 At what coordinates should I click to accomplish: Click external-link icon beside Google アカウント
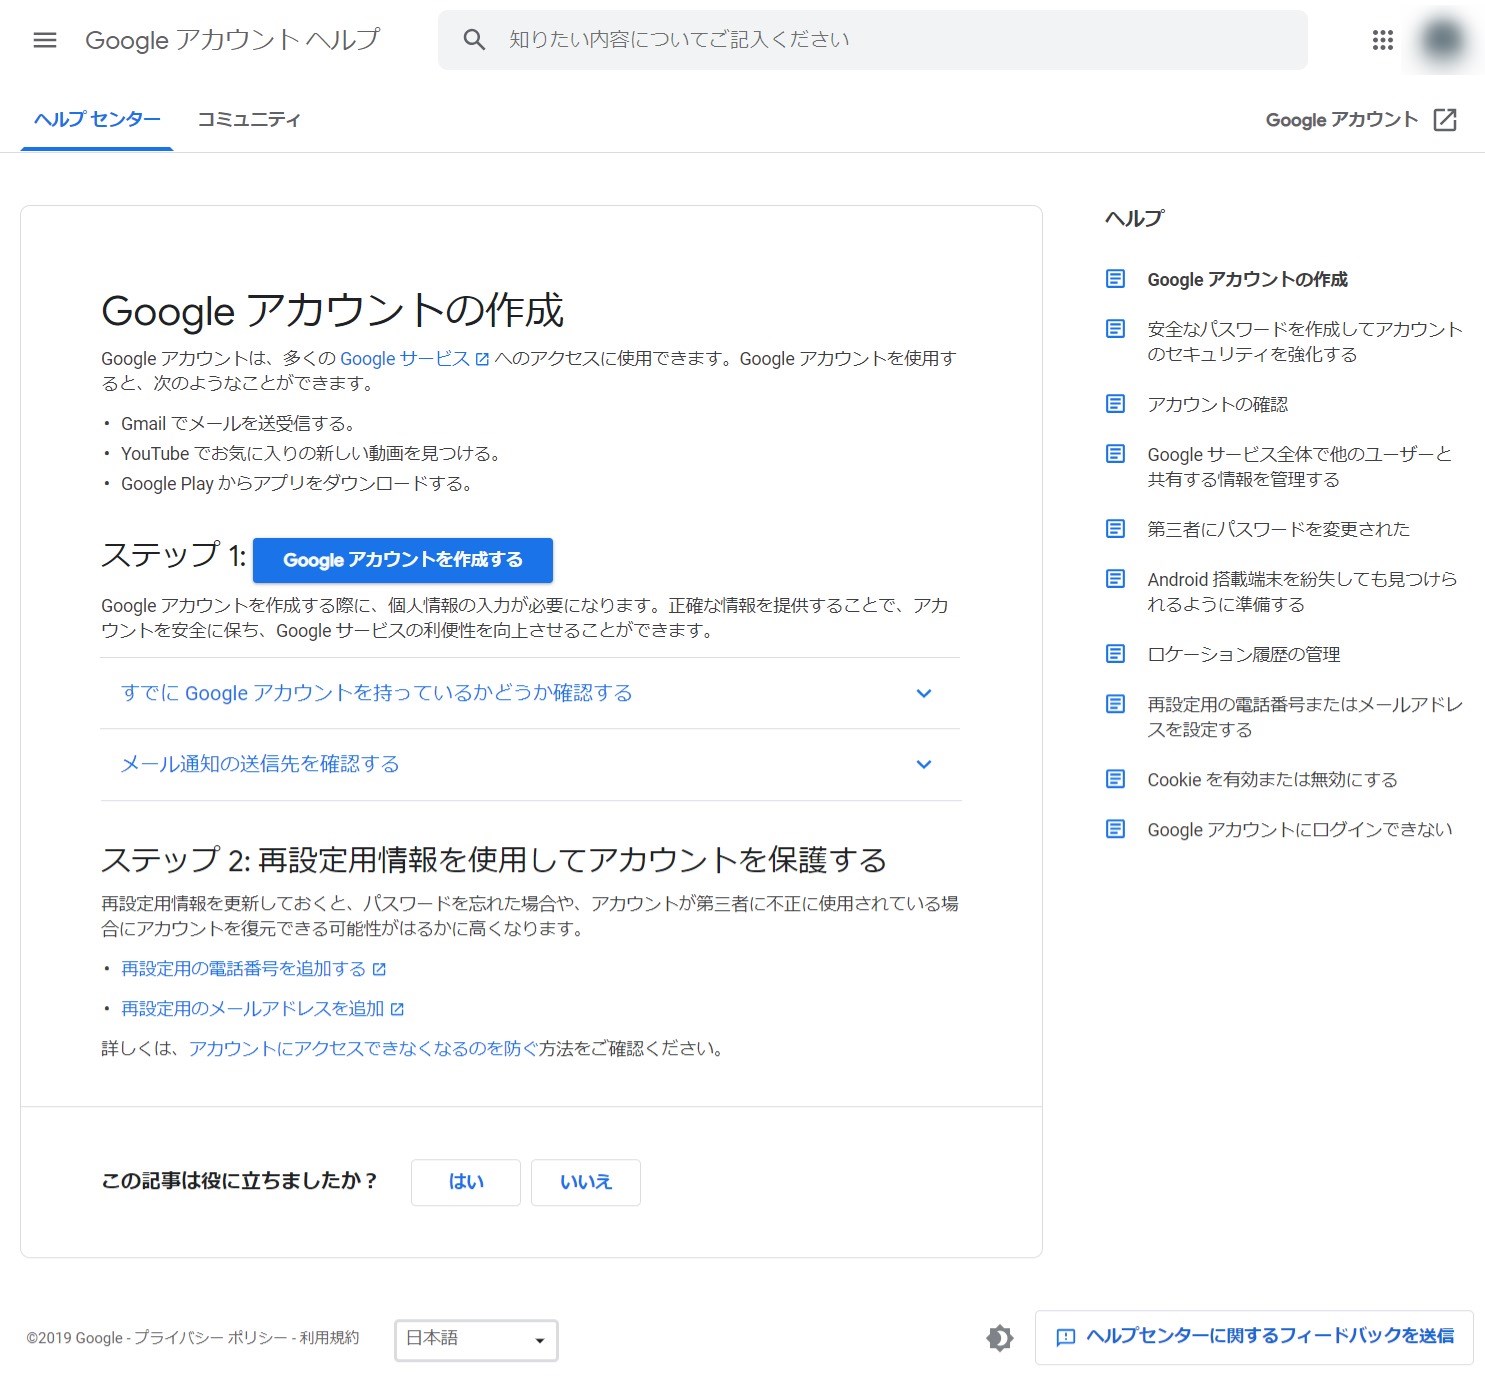(x=1445, y=120)
